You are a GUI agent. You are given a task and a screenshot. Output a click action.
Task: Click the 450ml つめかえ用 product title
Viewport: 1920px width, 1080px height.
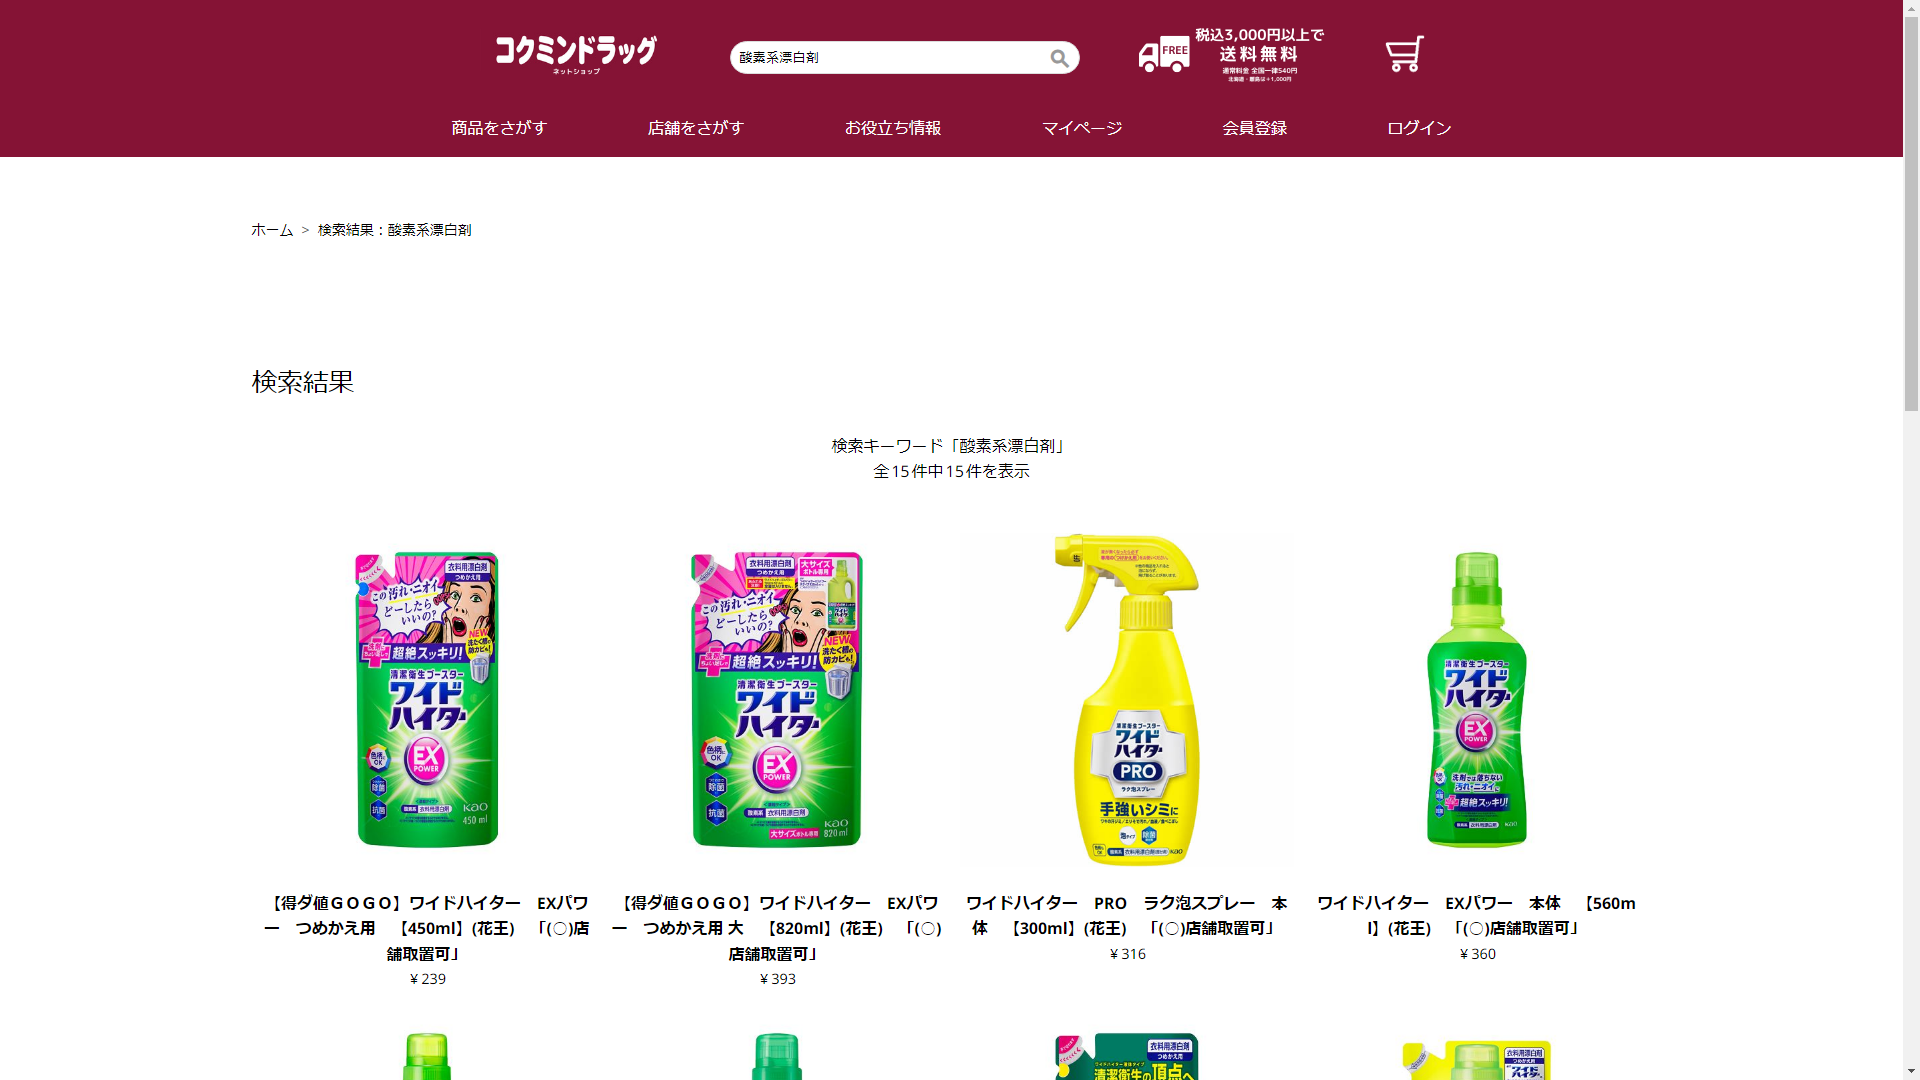coord(428,928)
